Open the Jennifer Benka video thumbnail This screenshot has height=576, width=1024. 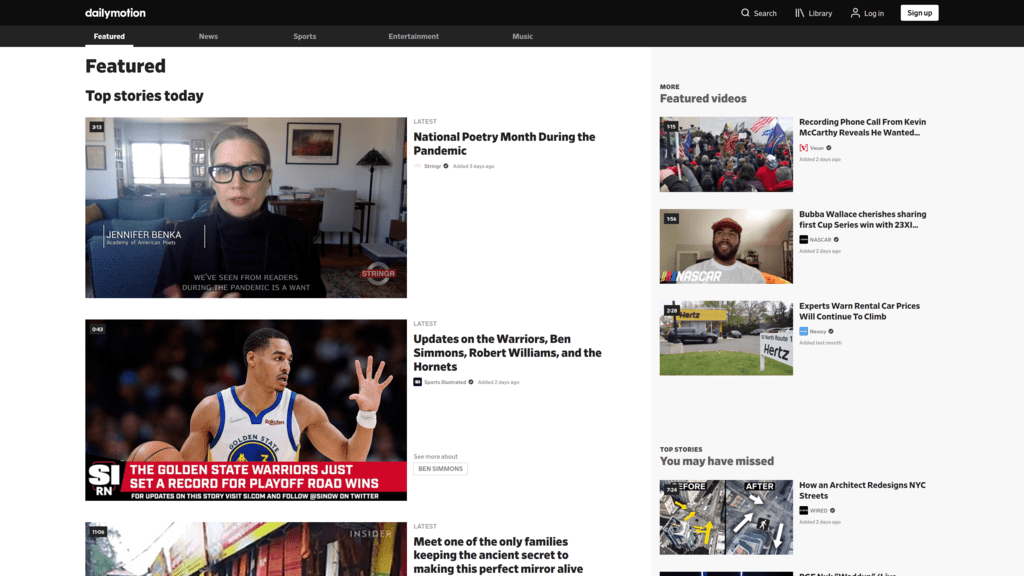[246, 208]
